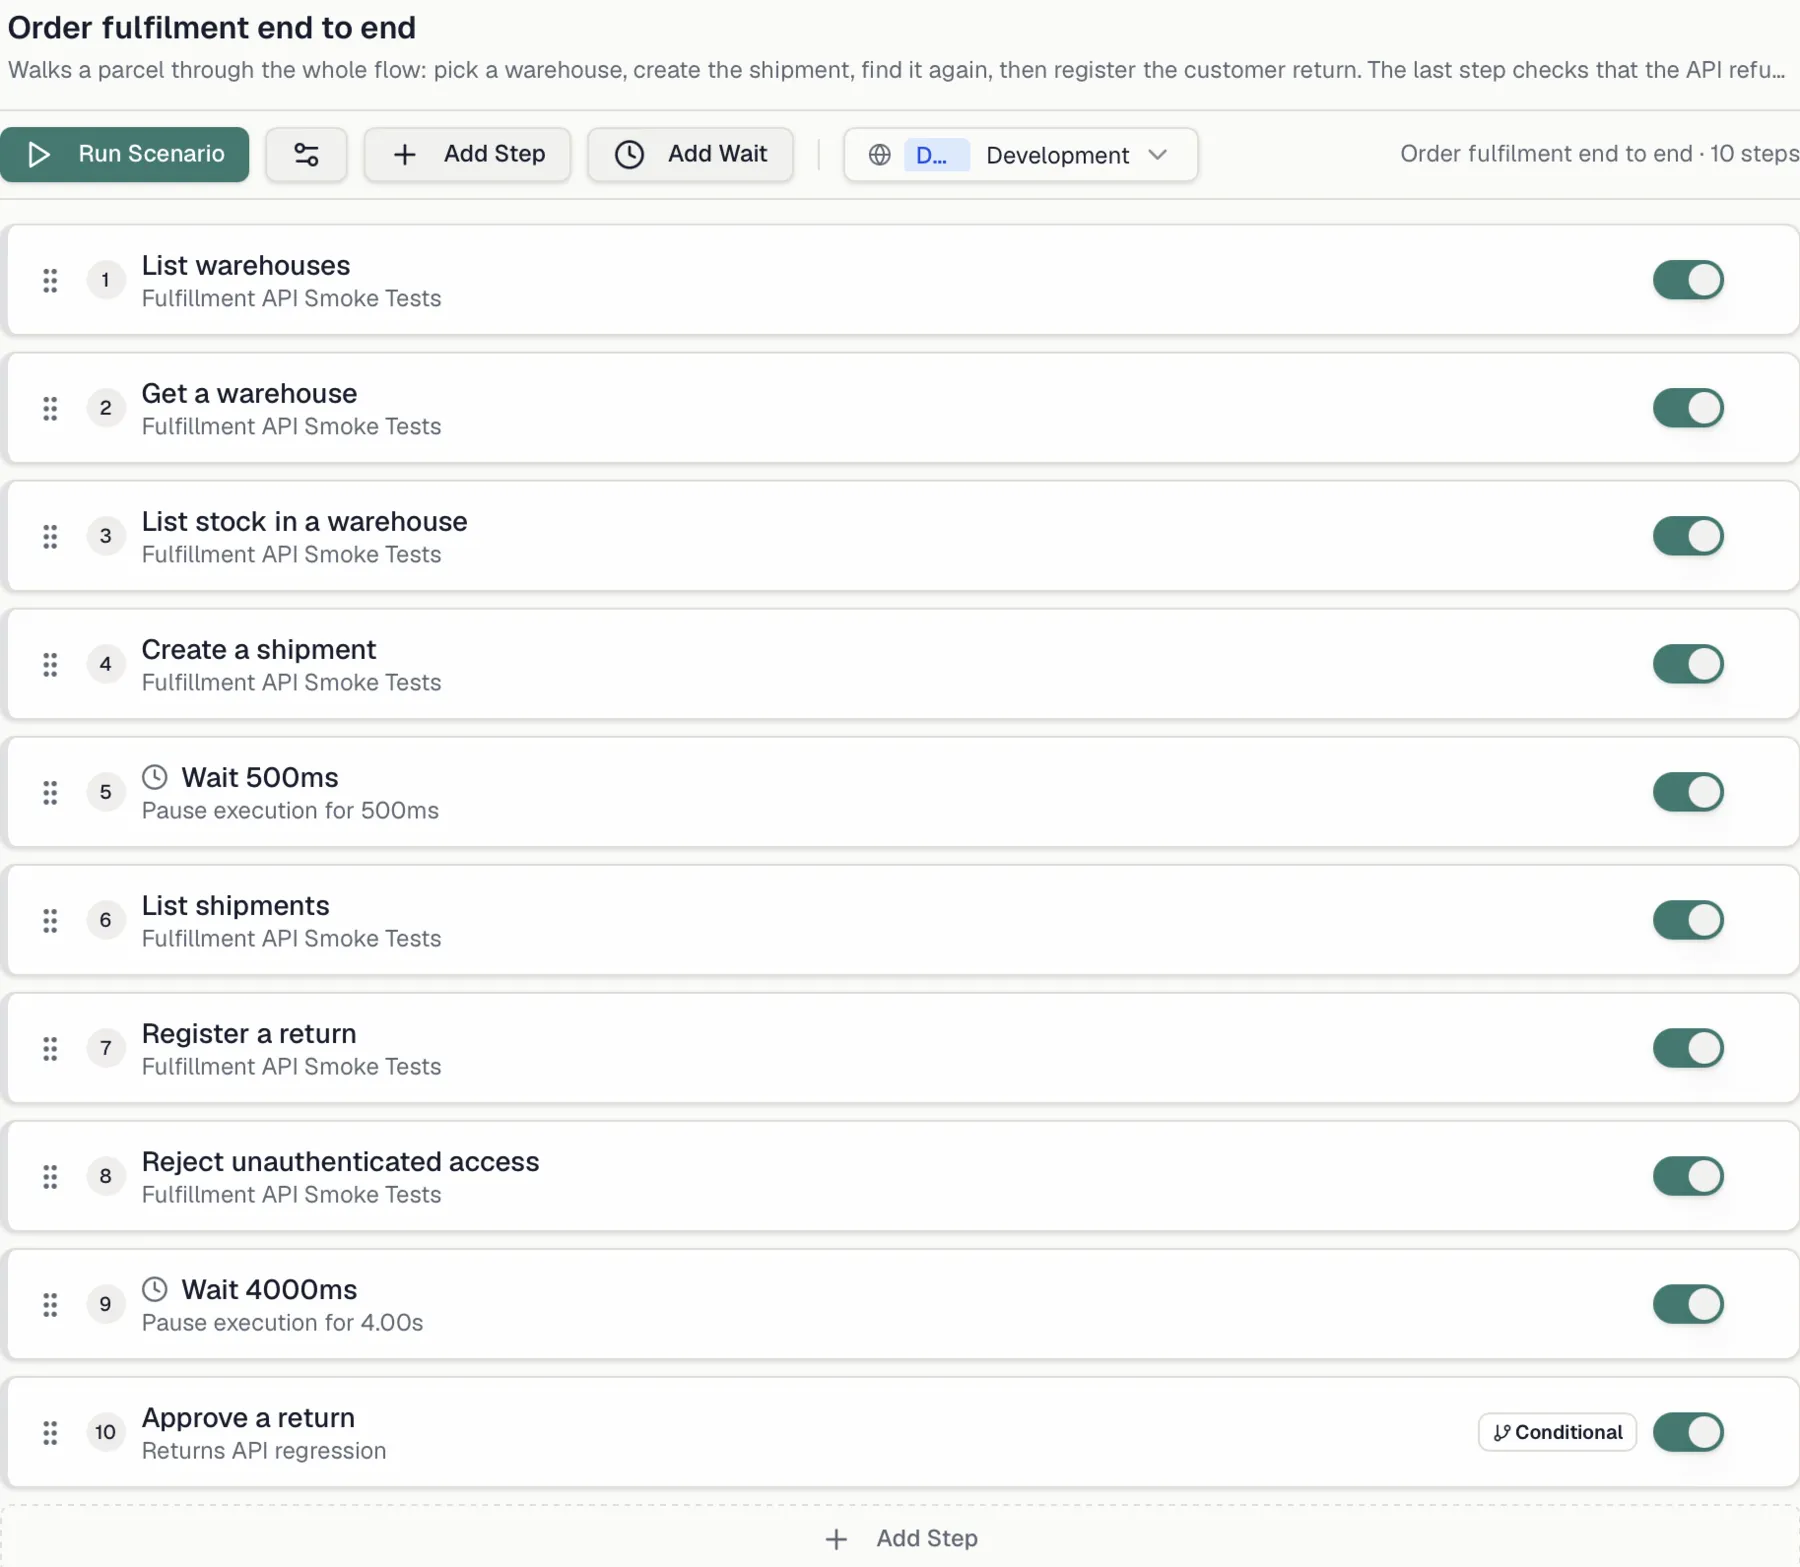Disable the Get a warehouse step toggle

point(1688,408)
